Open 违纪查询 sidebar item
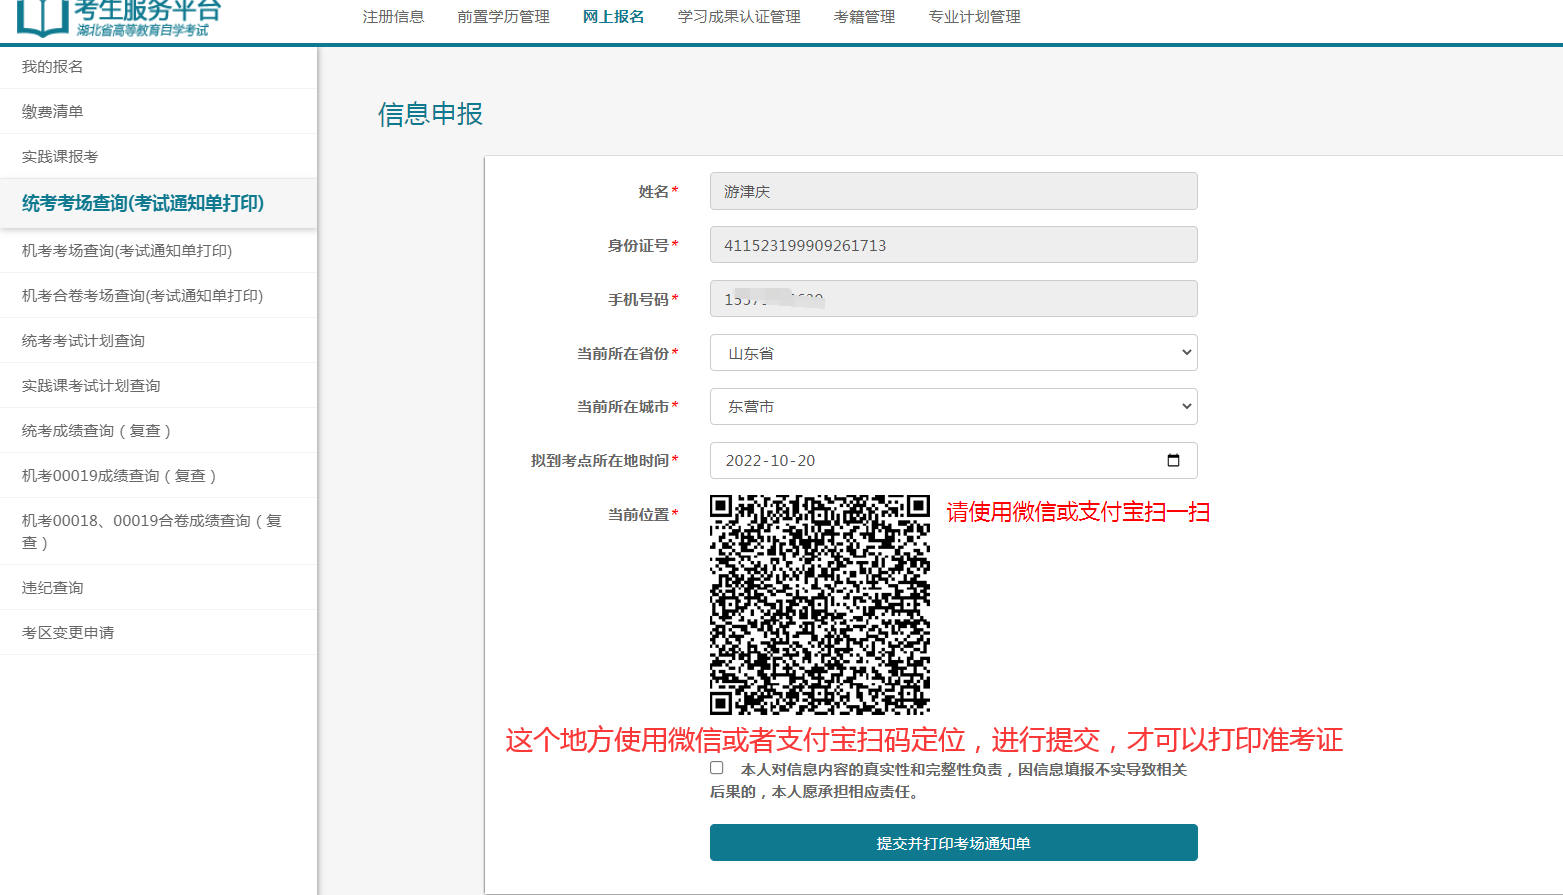 click(x=158, y=588)
